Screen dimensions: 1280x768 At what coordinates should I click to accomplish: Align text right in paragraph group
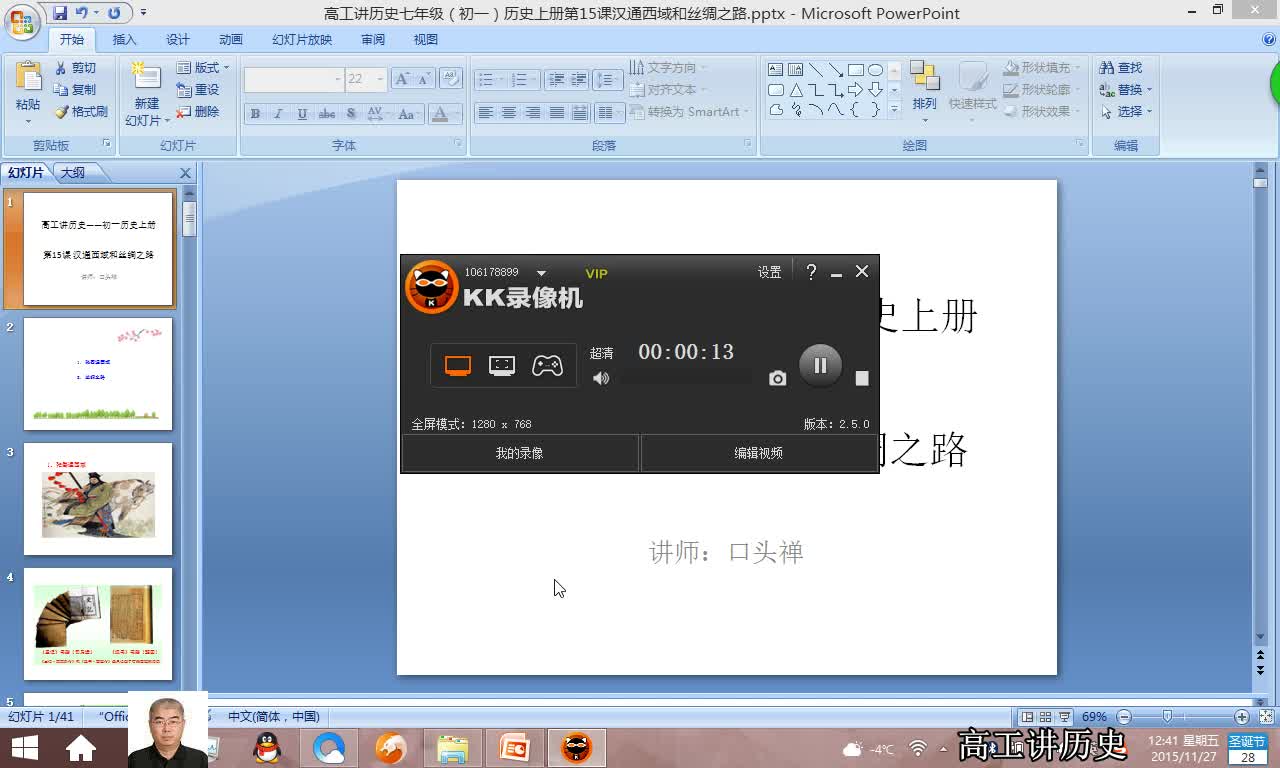[x=533, y=113]
